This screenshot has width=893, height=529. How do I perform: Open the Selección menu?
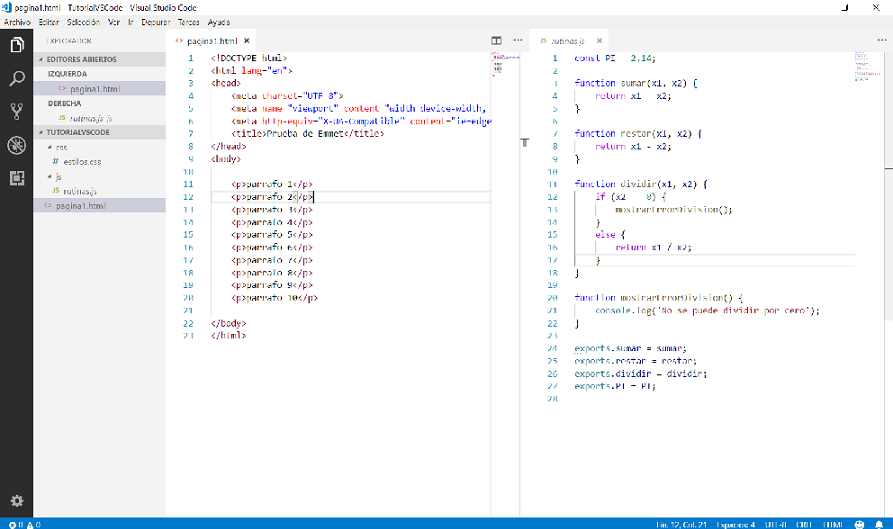pos(83,22)
